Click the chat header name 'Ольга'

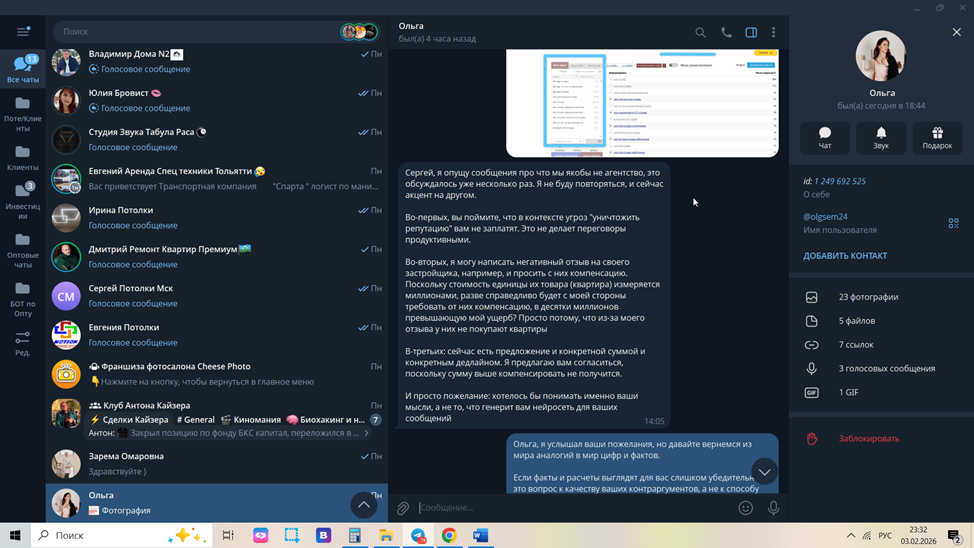pyautogui.click(x=411, y=26)
